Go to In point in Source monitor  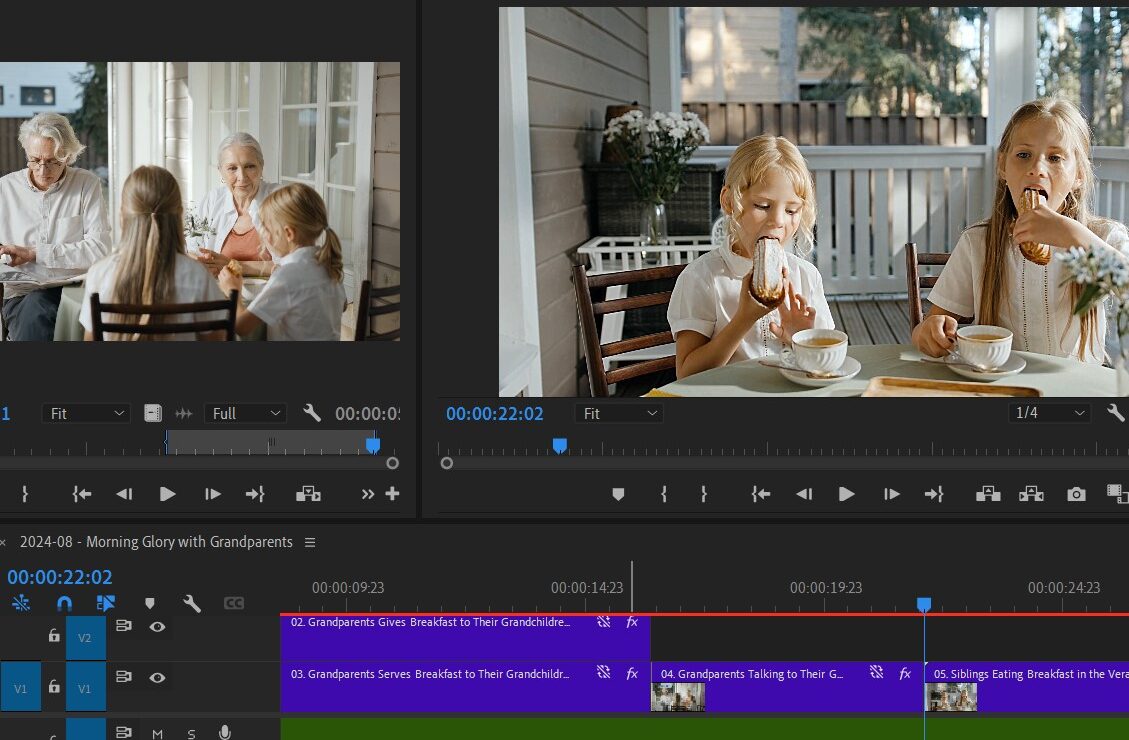click(x=81, y=494)
